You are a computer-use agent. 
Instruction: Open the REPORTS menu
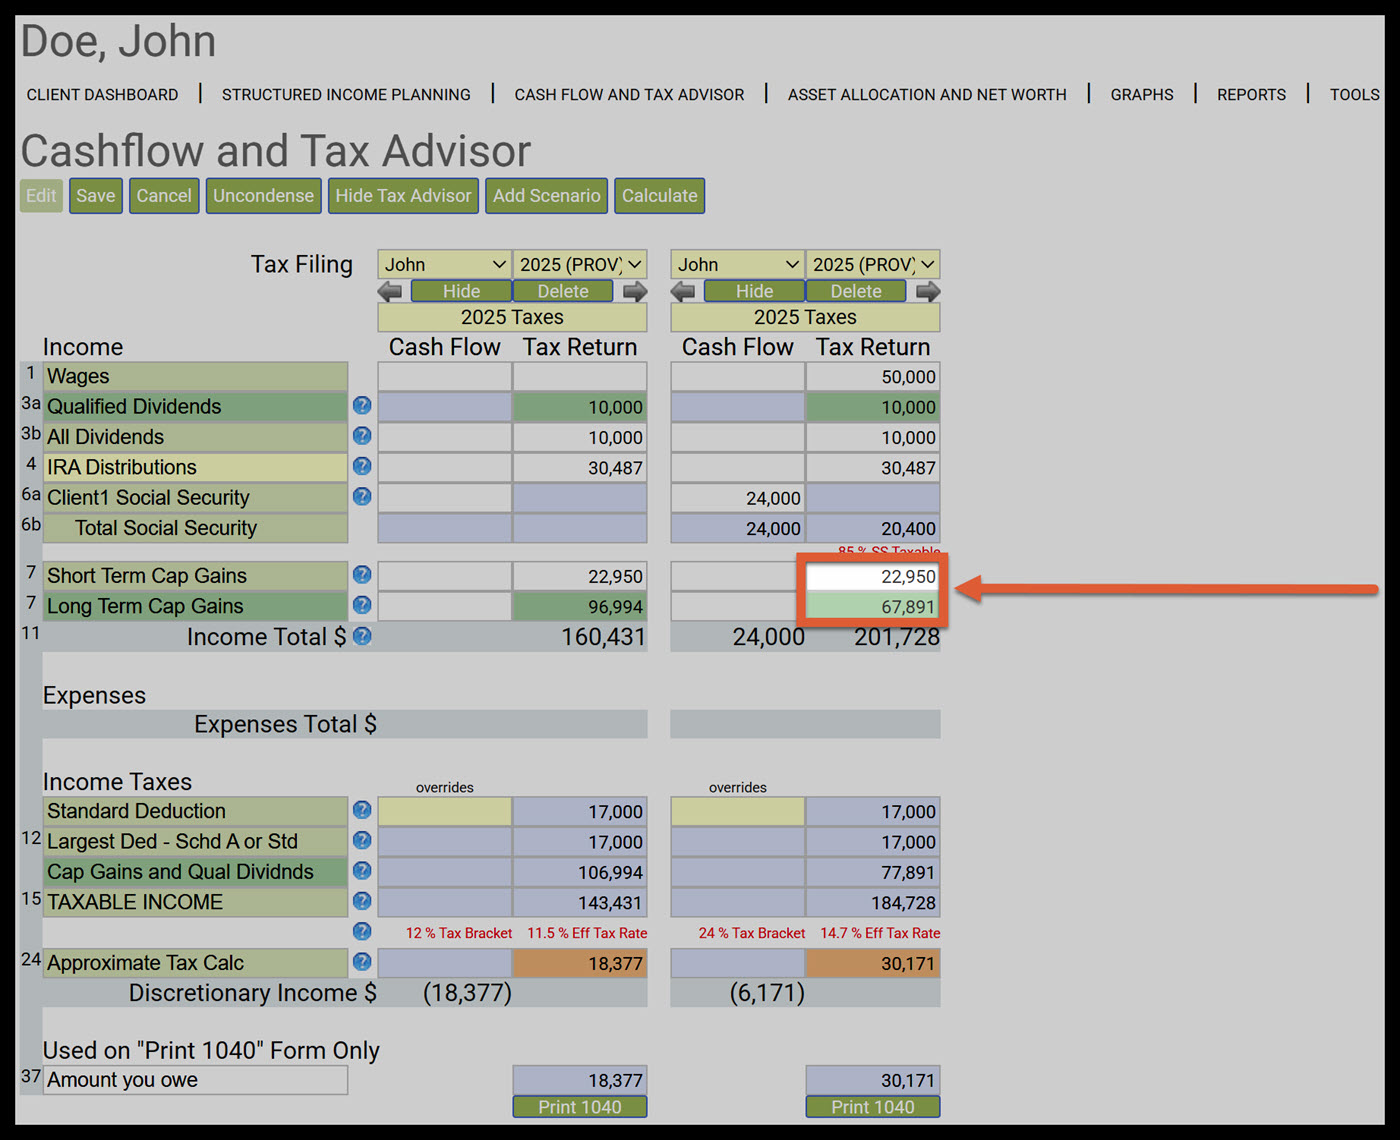pyautogui.click(x=1251, y=95)
